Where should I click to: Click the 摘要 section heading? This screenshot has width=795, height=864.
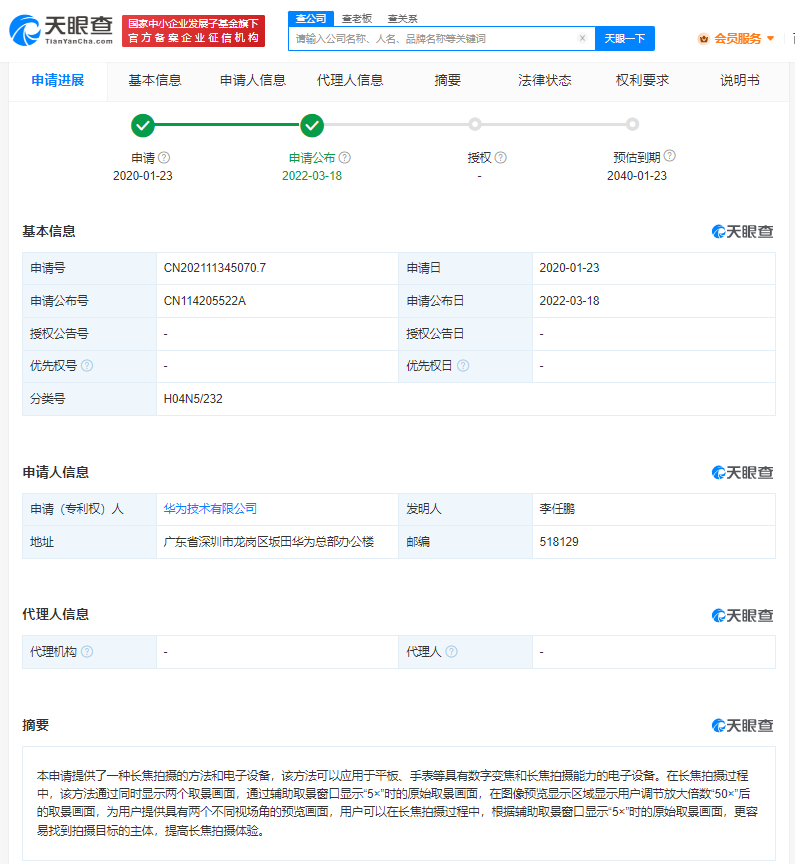[x=36, y=725]
